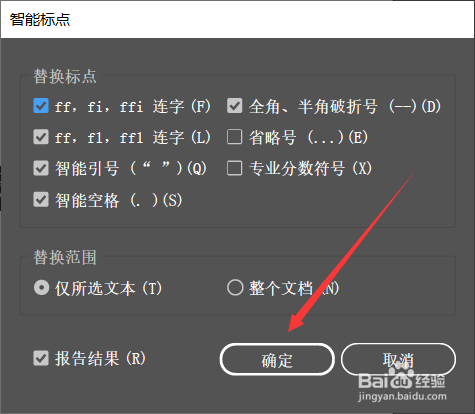The width and height of the screenshot is (475, 414).
Task: Click the 整个文档 label text
Action: tap(281, 288)
